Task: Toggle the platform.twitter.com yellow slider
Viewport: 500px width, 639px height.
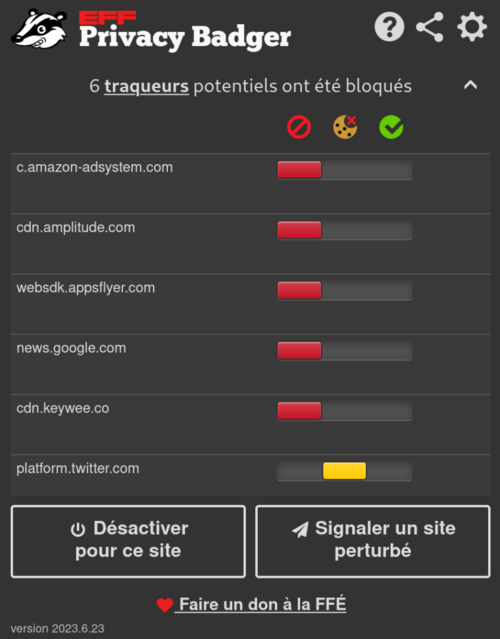Action: (x=344, y=471)
